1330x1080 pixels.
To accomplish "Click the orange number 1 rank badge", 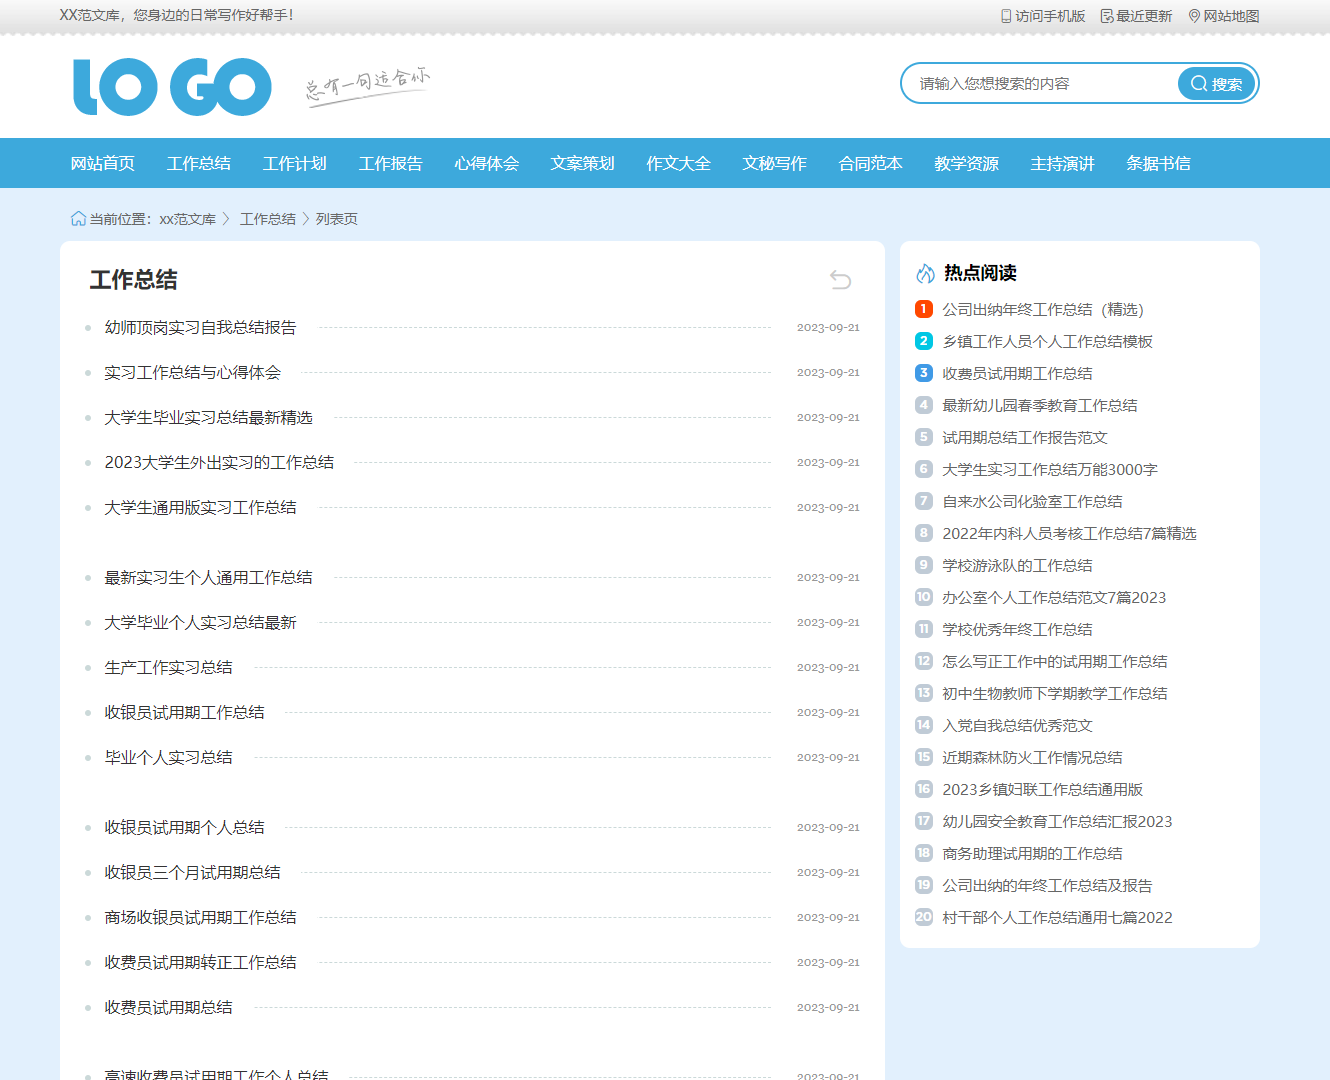I will pyautogui.click(x=924, y=309).
